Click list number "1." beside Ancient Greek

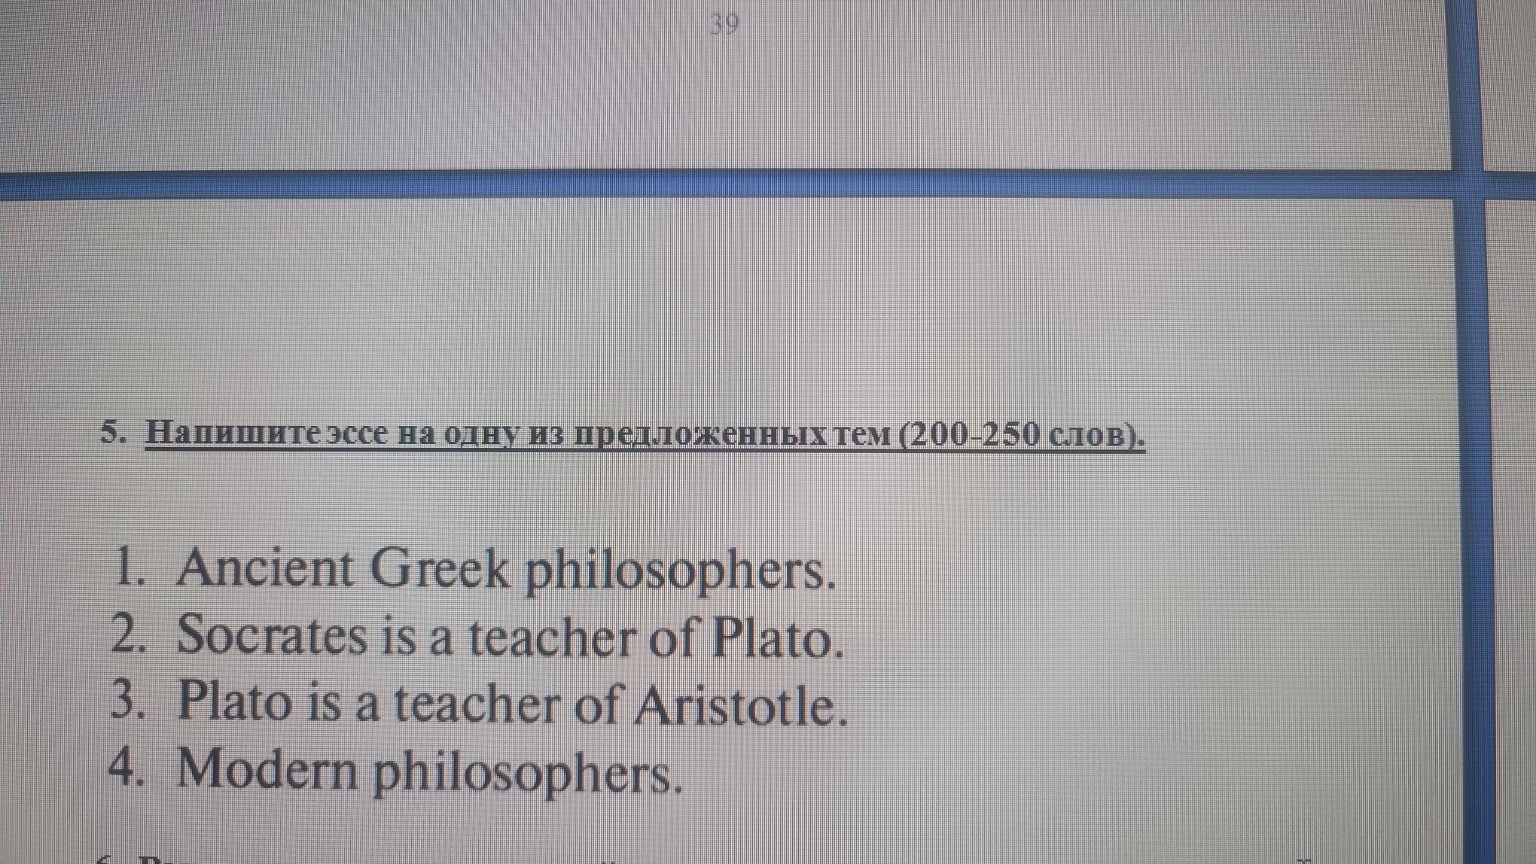click(x=130, y=568)
